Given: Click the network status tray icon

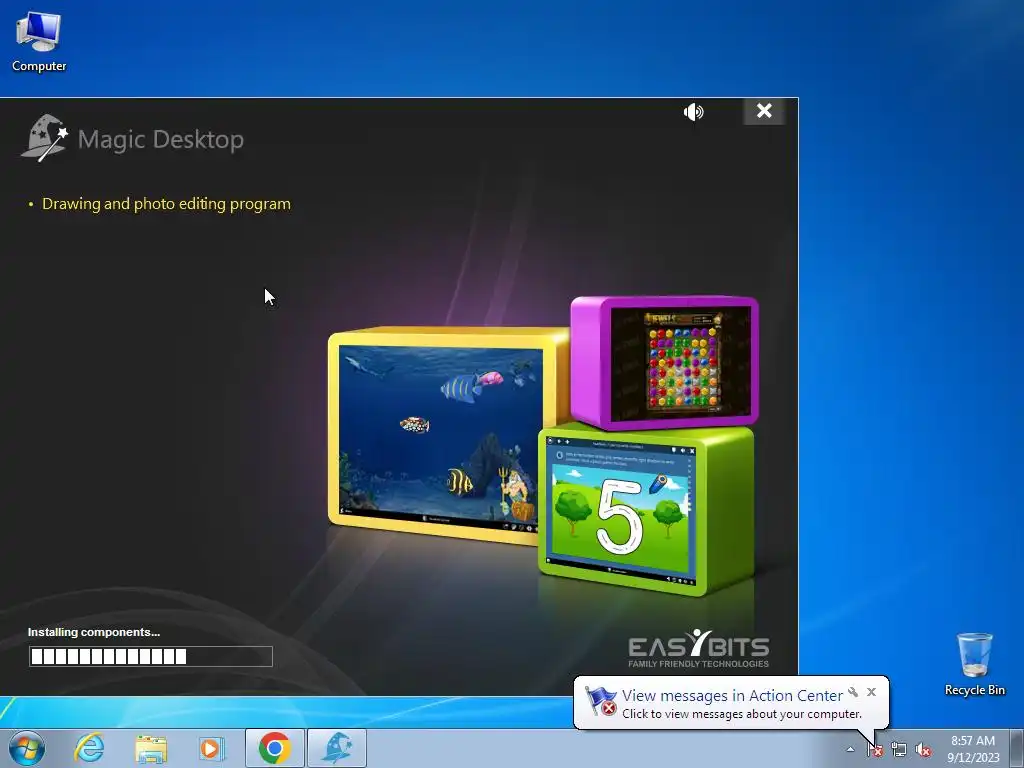Looking at the screenshot, I should (x=899, y=750).
